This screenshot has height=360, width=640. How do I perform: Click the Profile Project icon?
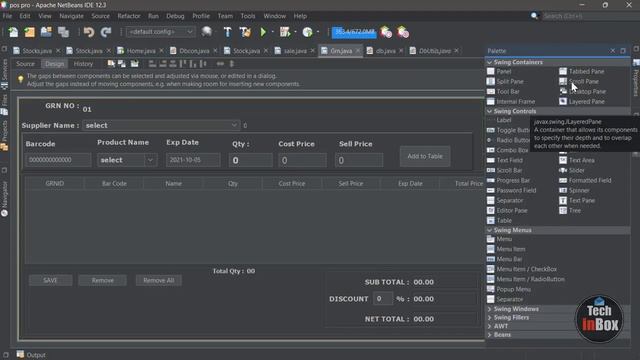[307, 32]
